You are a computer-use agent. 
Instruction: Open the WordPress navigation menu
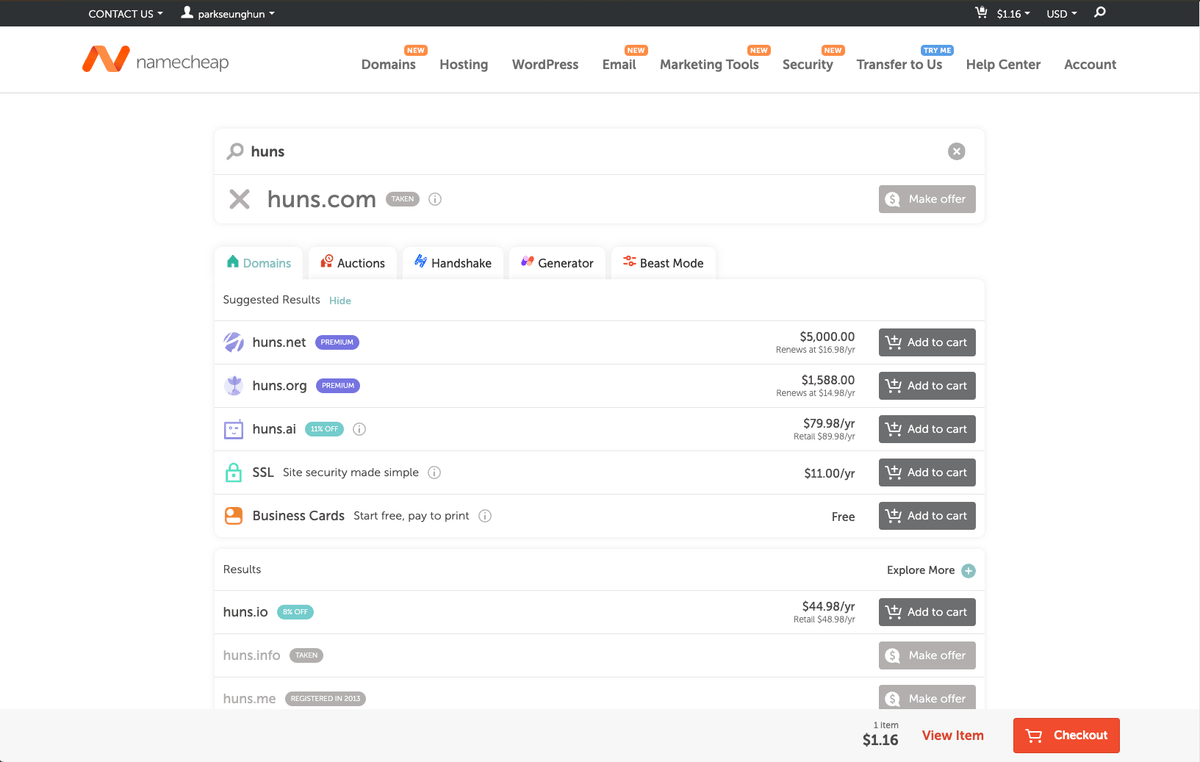click(545, 64)
